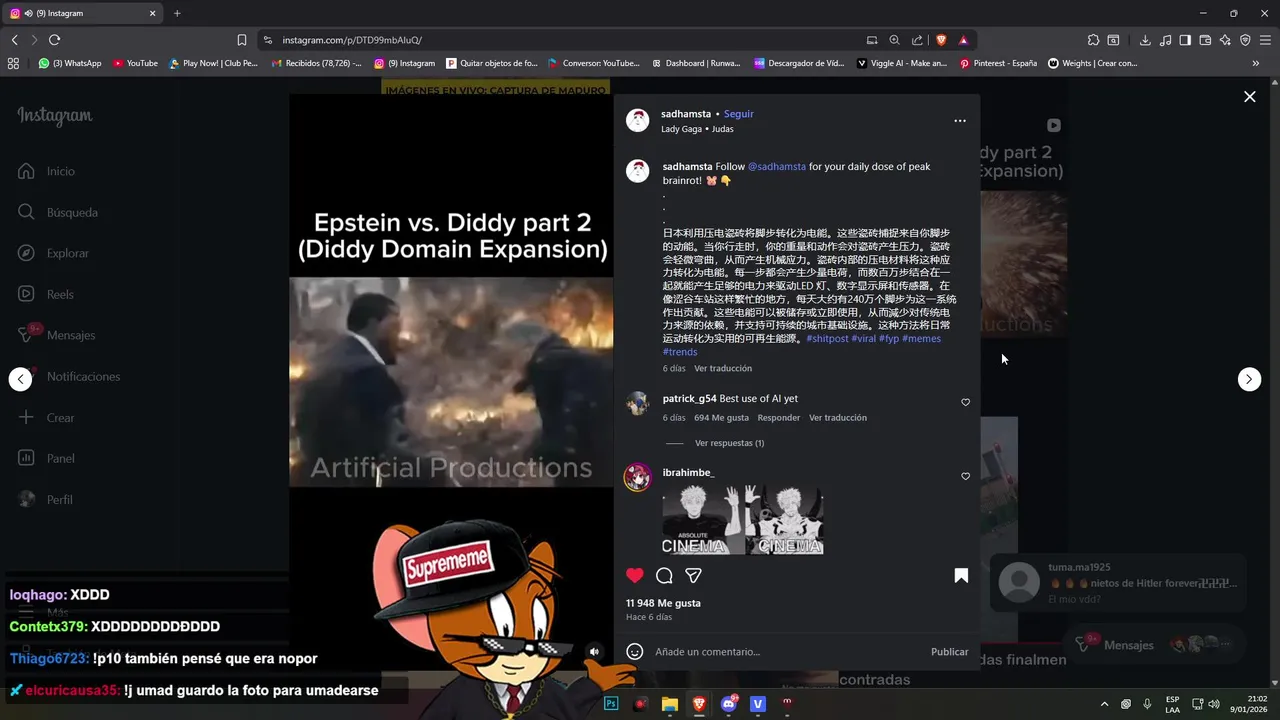Open File Explorer from the taskbar

[670, 704]
